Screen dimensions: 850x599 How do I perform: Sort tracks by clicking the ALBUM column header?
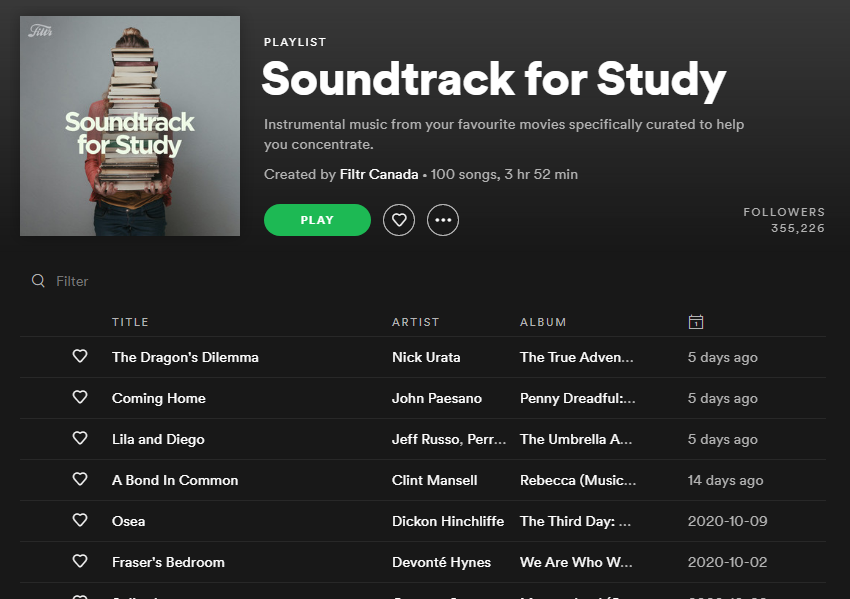point(543,322)
